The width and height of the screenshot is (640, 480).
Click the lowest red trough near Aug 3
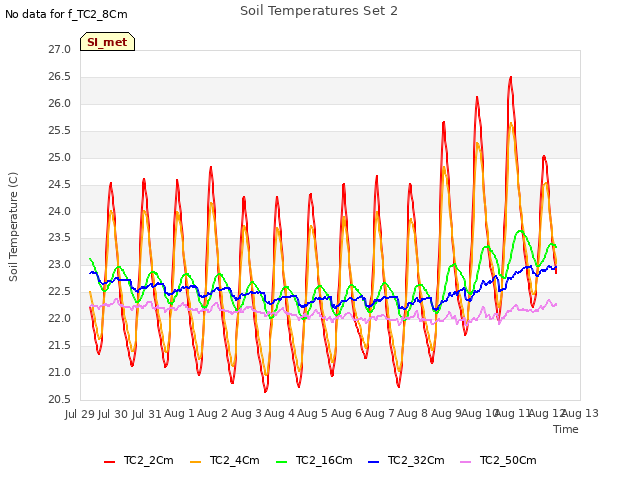point(265,391)
